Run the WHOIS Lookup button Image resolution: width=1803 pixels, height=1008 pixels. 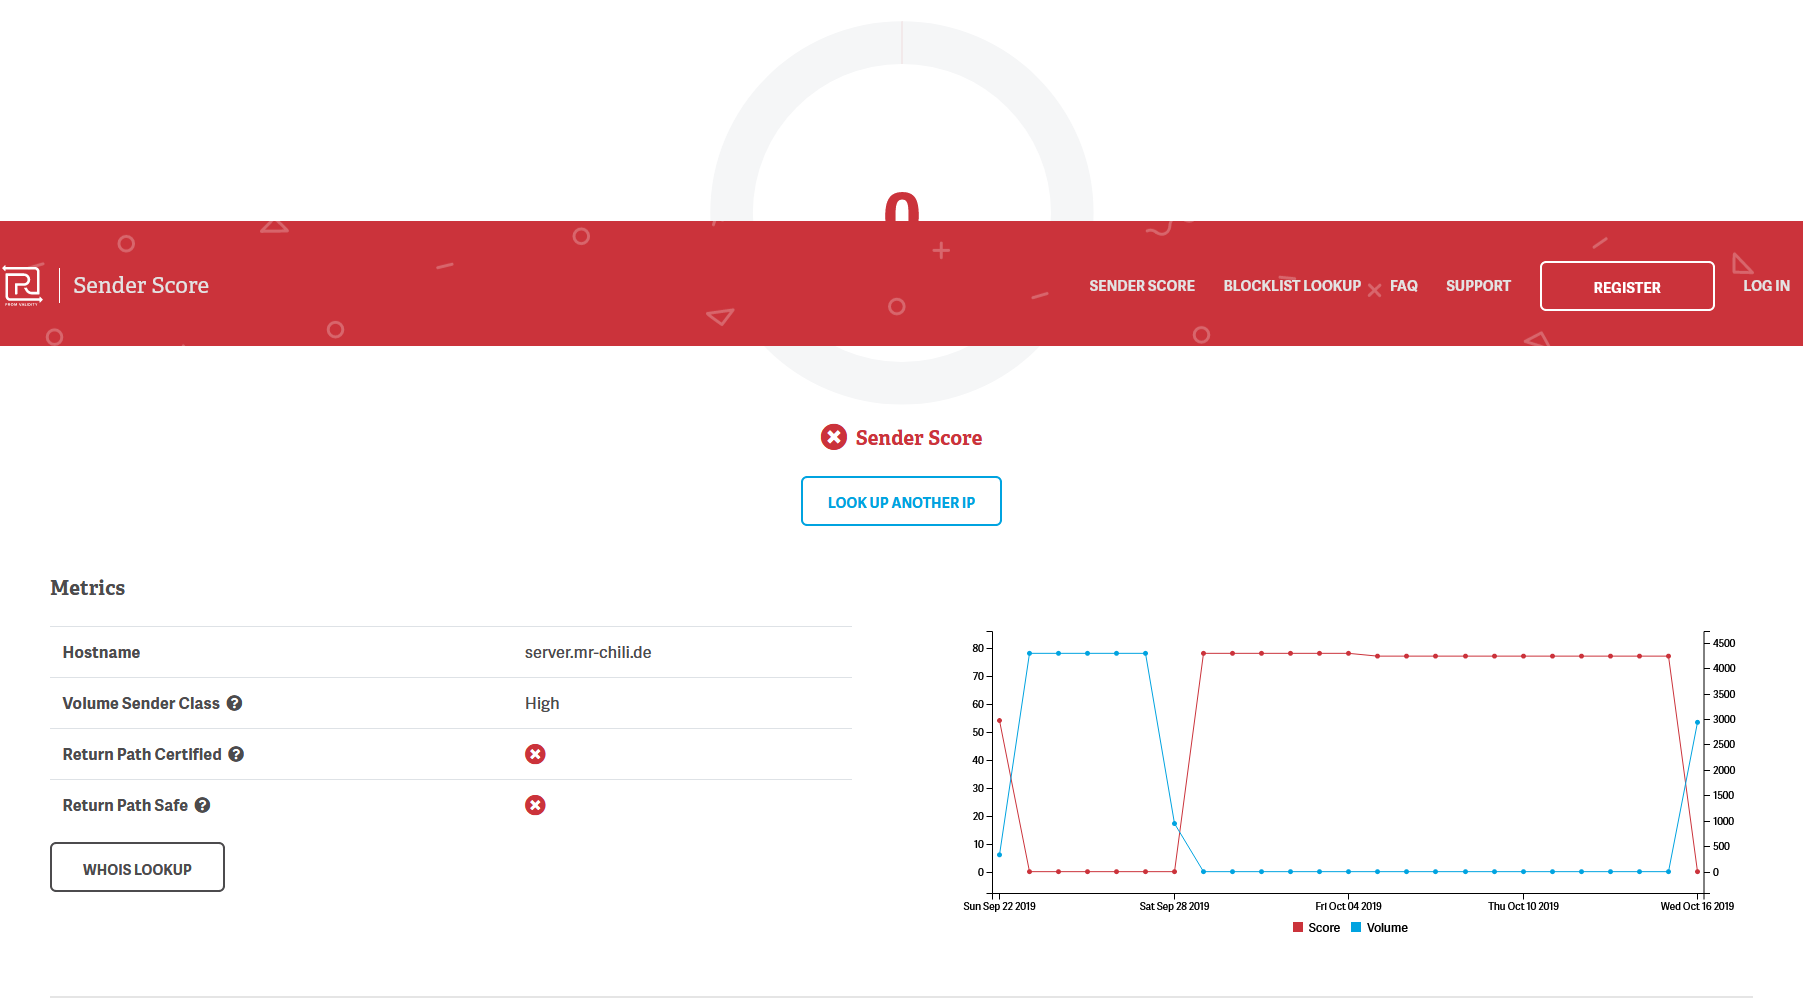point(137,868)
